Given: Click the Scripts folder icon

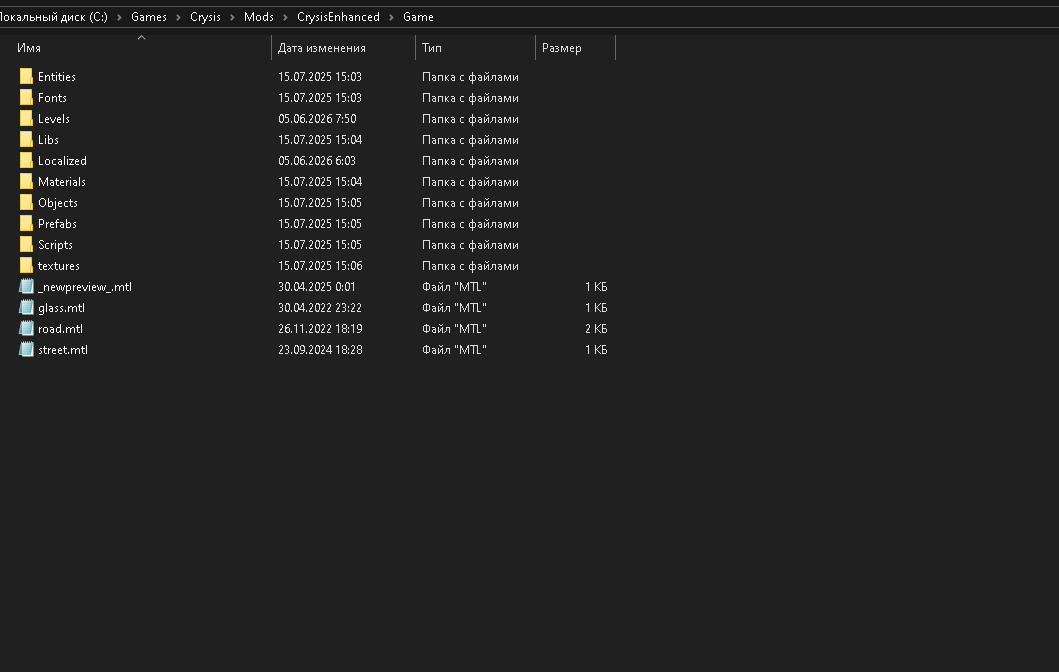Looking at the screenshot, I should pyautogui.click(x=26, y=244).
